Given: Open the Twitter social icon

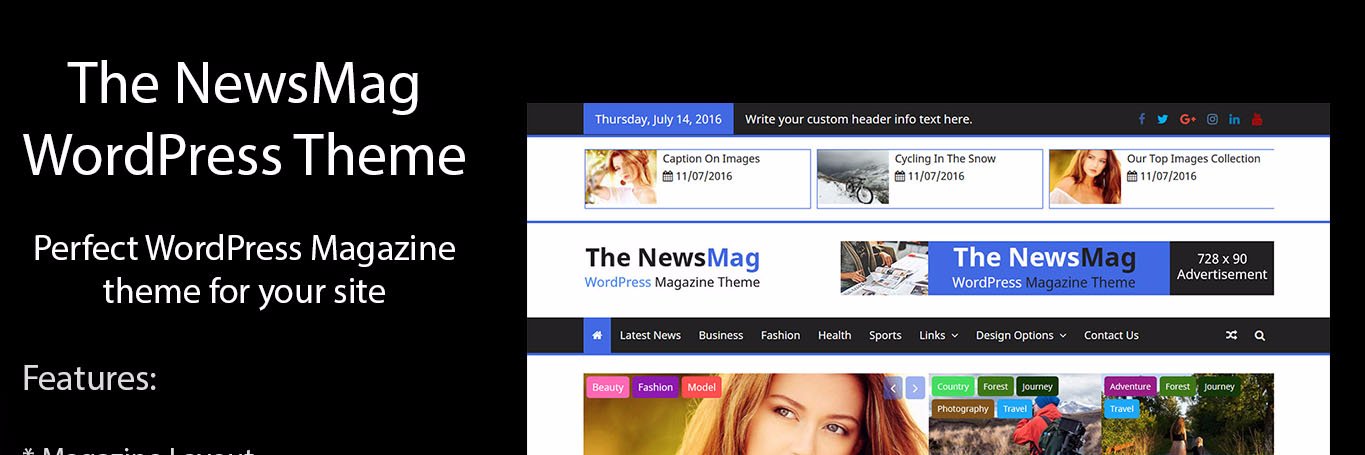Looking at the screenshot, I should (x=1163, y=119).
